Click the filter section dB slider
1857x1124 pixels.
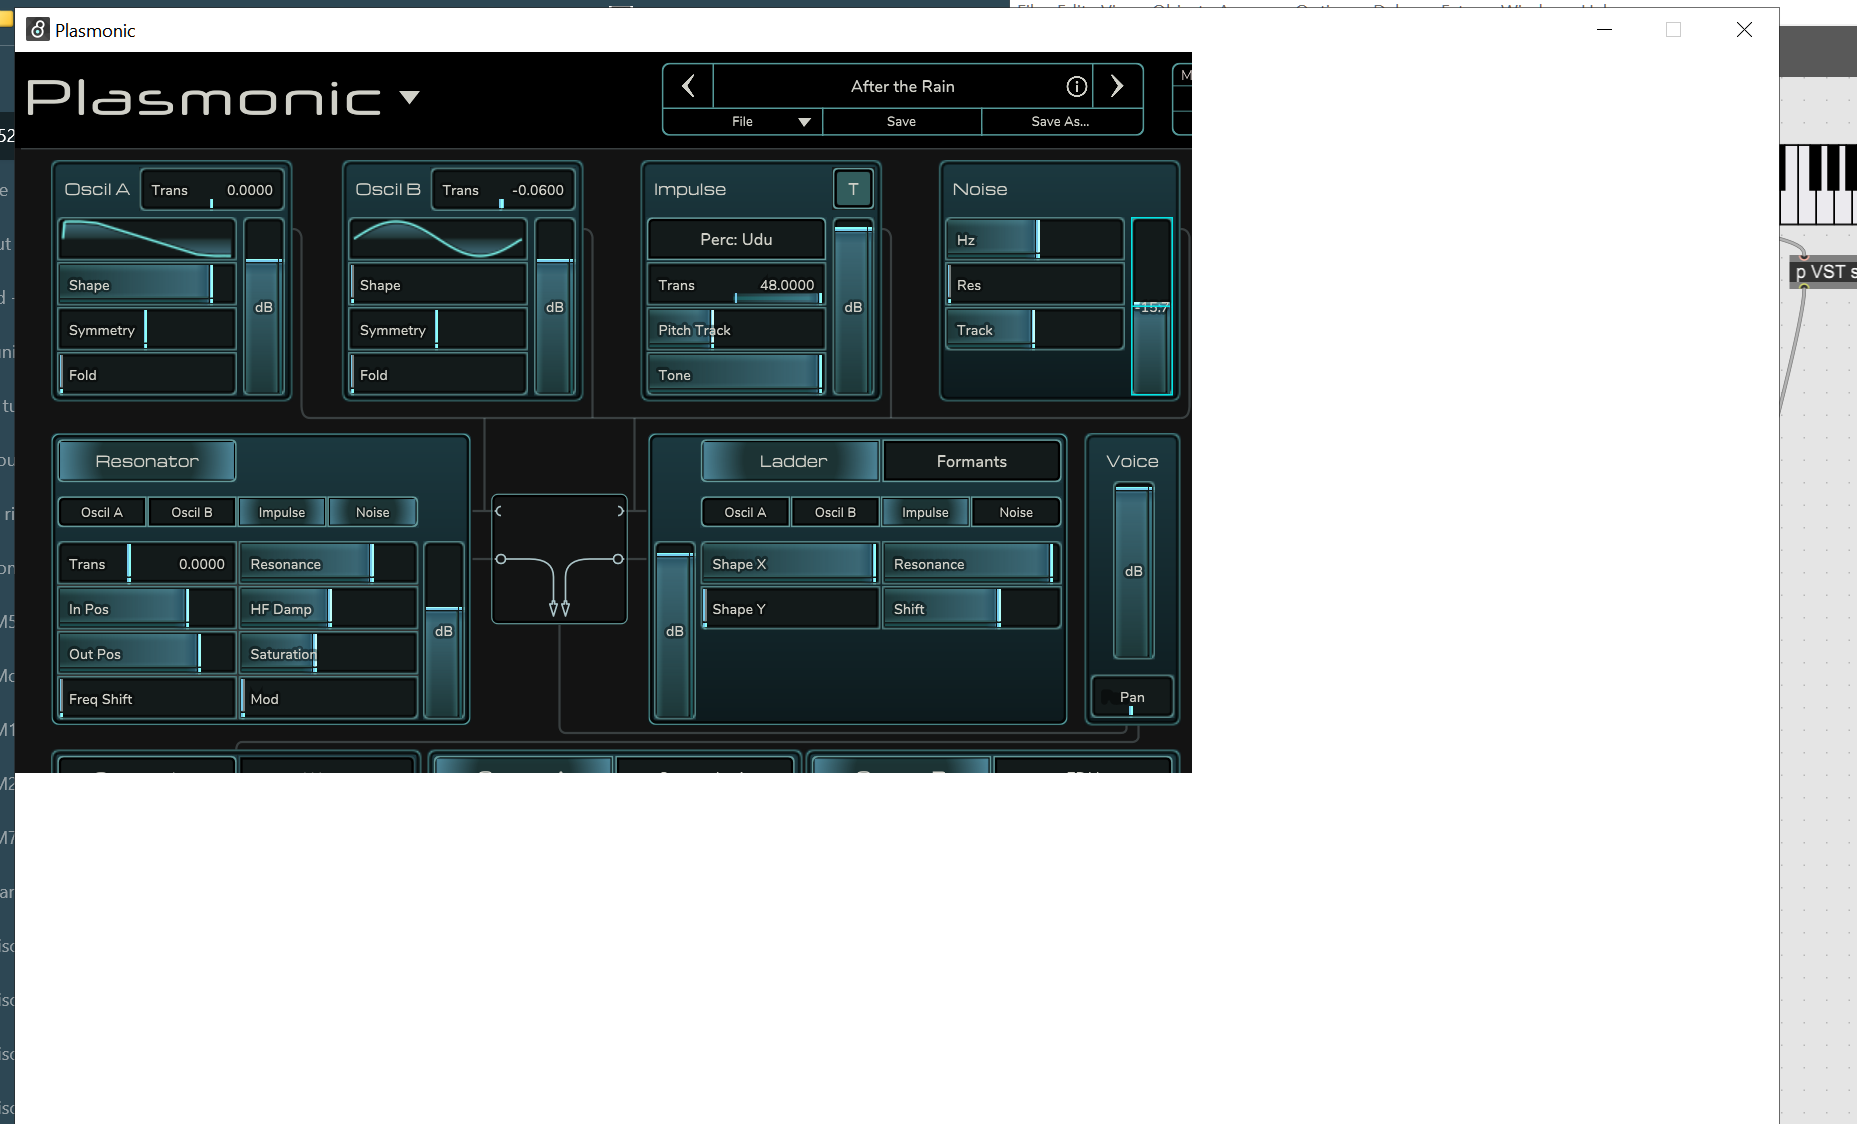click(675, 631)
